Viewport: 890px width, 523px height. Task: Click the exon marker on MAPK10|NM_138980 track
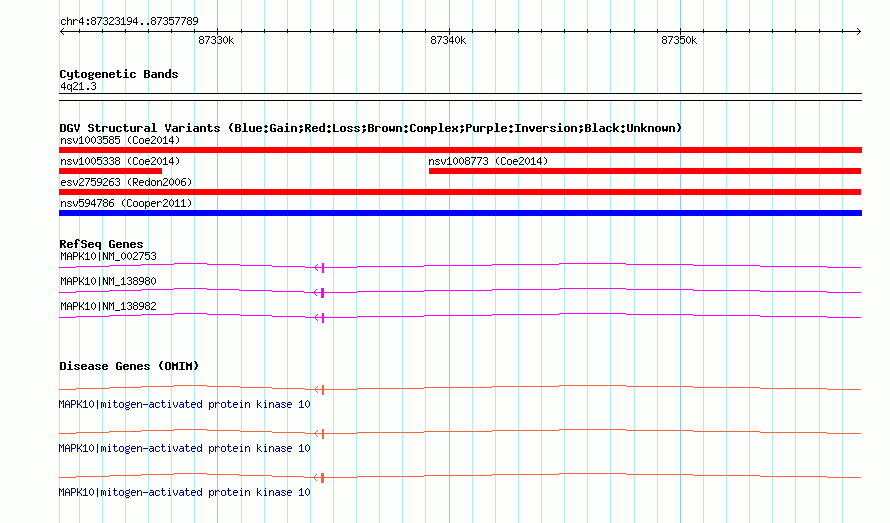[322, 292]
